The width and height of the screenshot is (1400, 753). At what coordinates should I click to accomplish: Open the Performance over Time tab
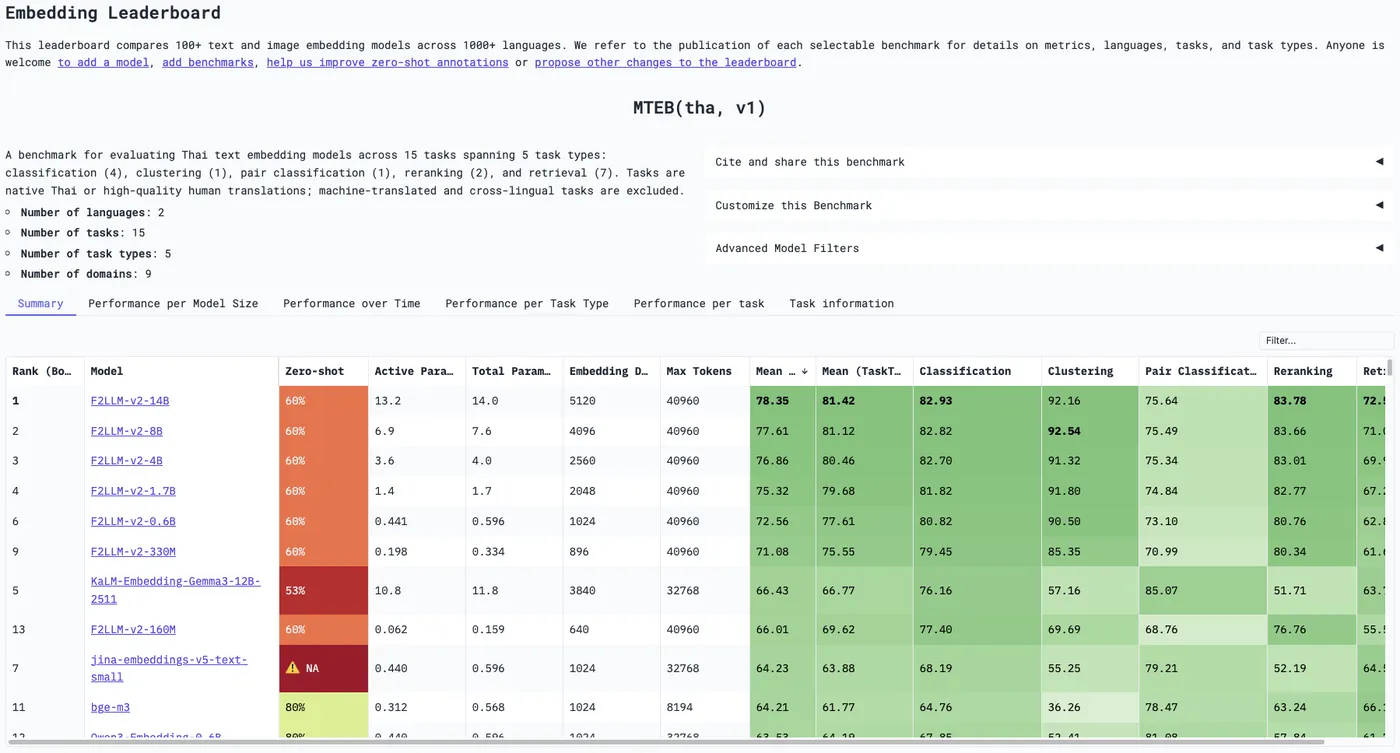[351, 303]
